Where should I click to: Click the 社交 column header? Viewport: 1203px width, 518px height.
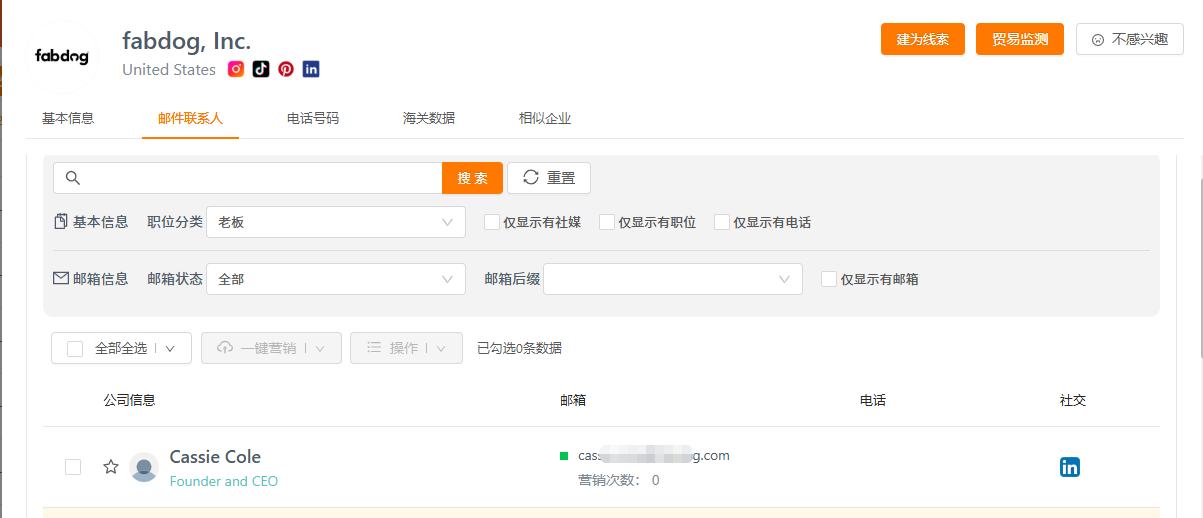1073,400
